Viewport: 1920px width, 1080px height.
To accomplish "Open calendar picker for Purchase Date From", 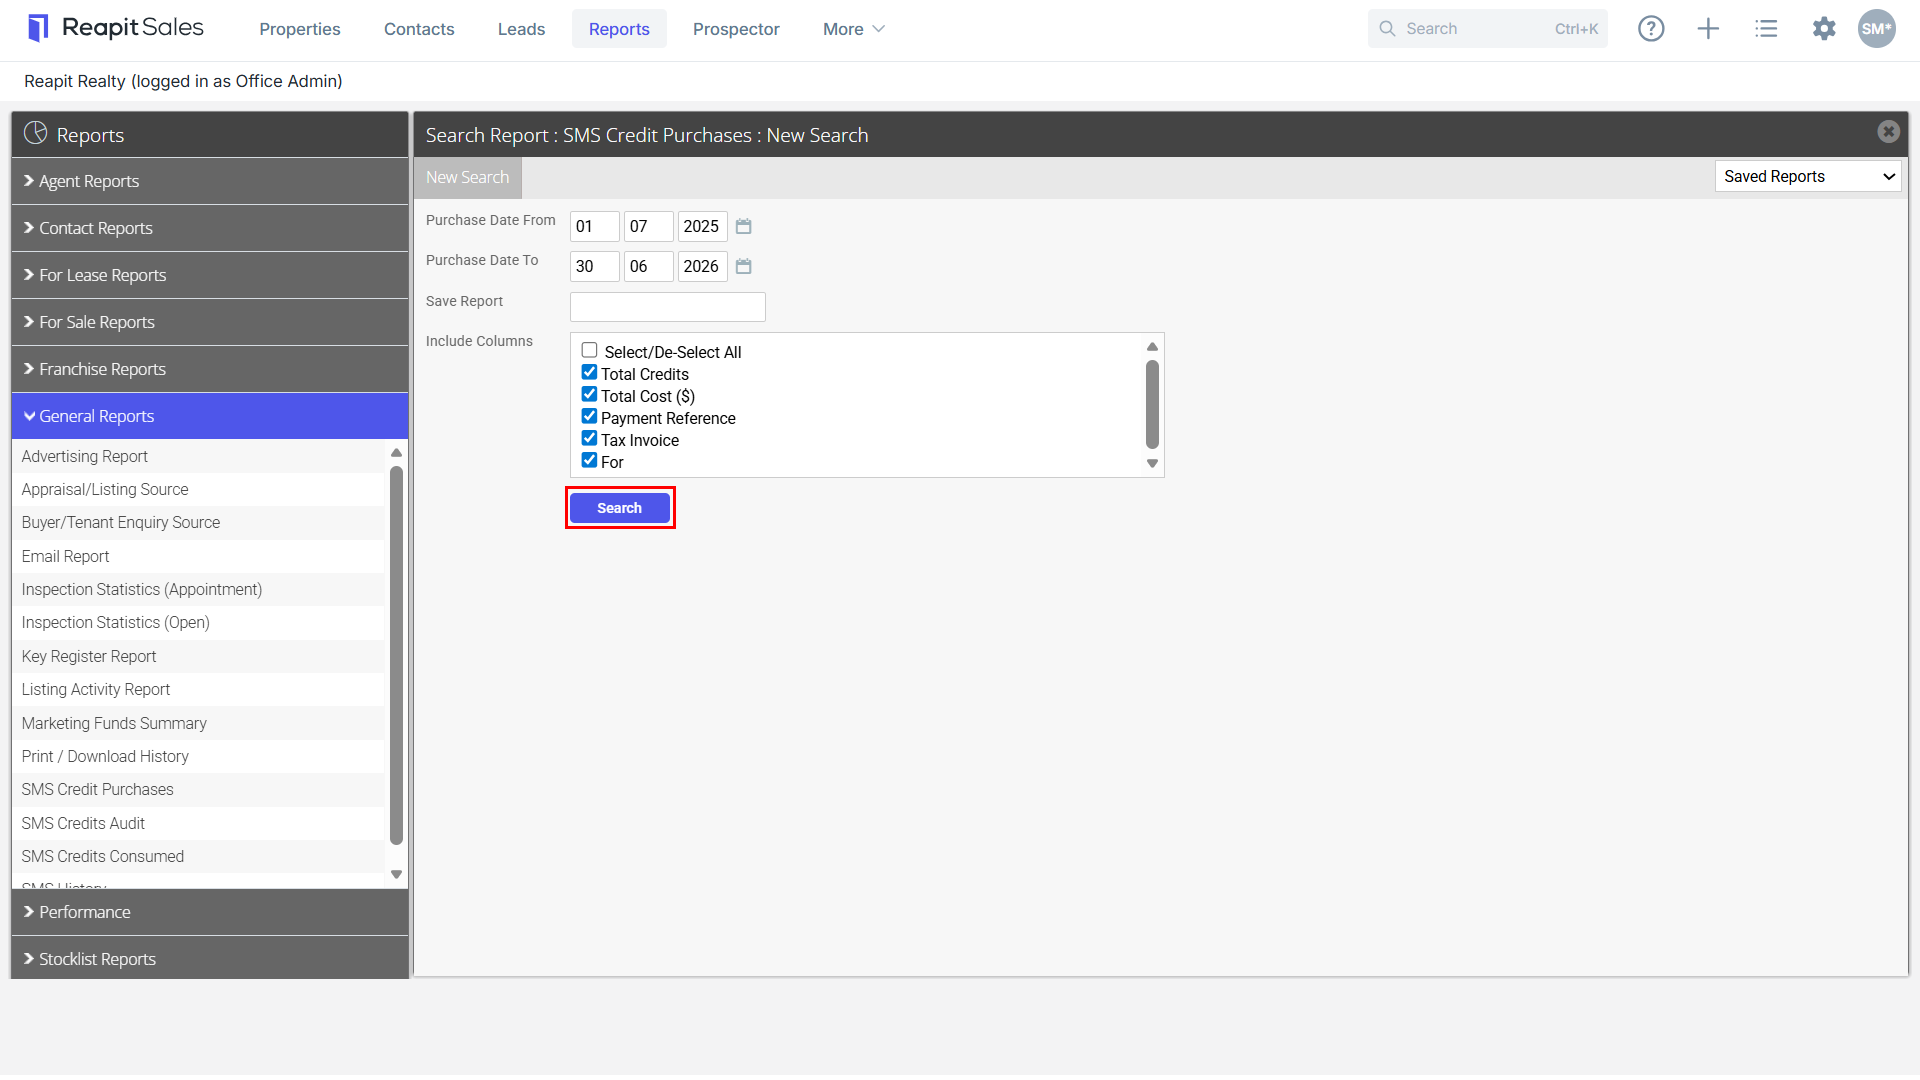I will point(743,227).
